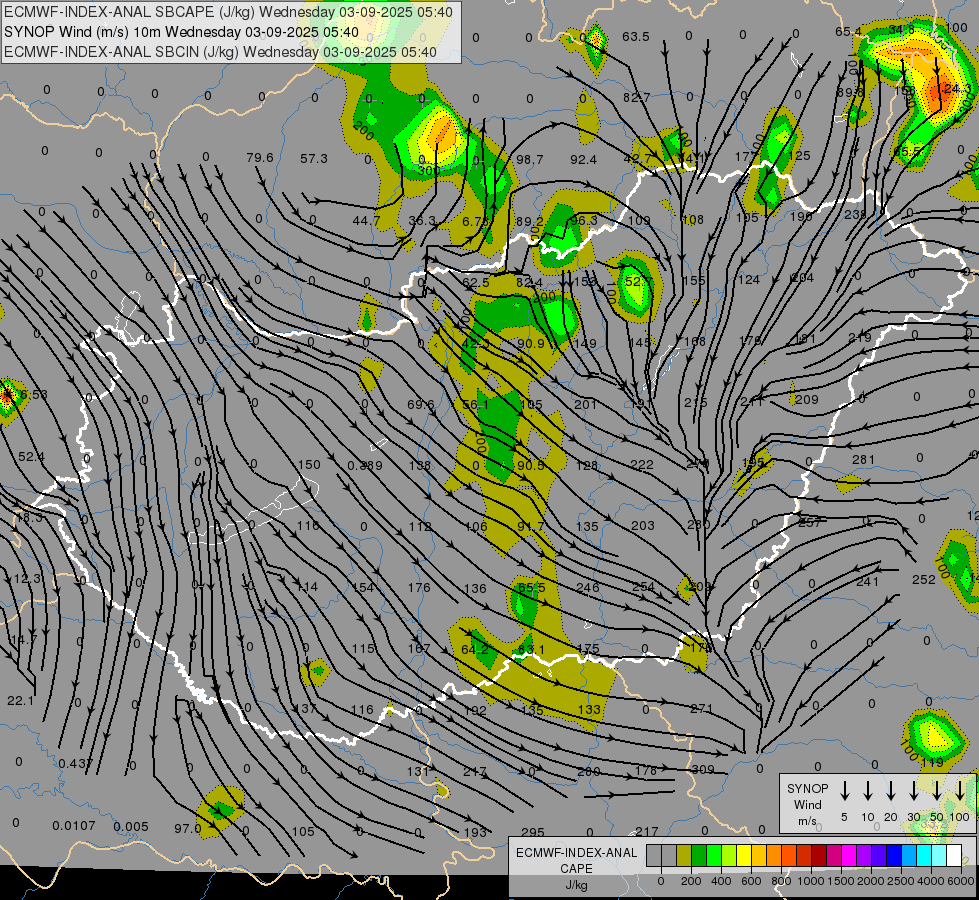Click the 100 m/s wind arrow in SYNOP legend

point(960,791)
